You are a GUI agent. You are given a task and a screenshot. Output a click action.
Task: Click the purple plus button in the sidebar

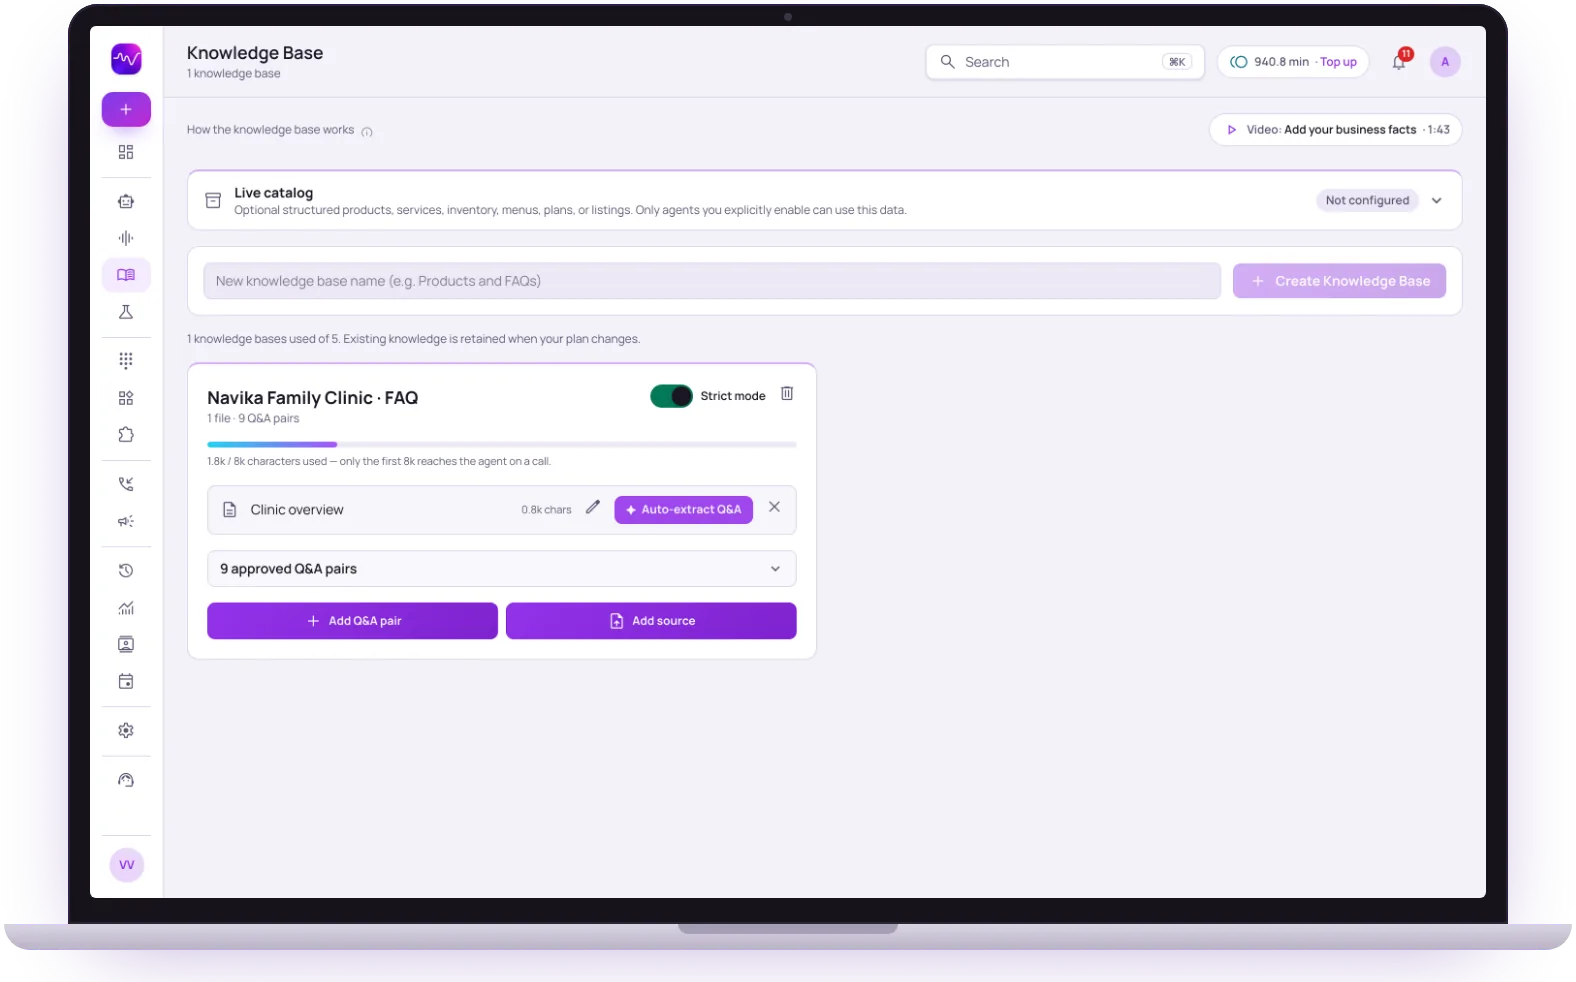coord(126,110)
